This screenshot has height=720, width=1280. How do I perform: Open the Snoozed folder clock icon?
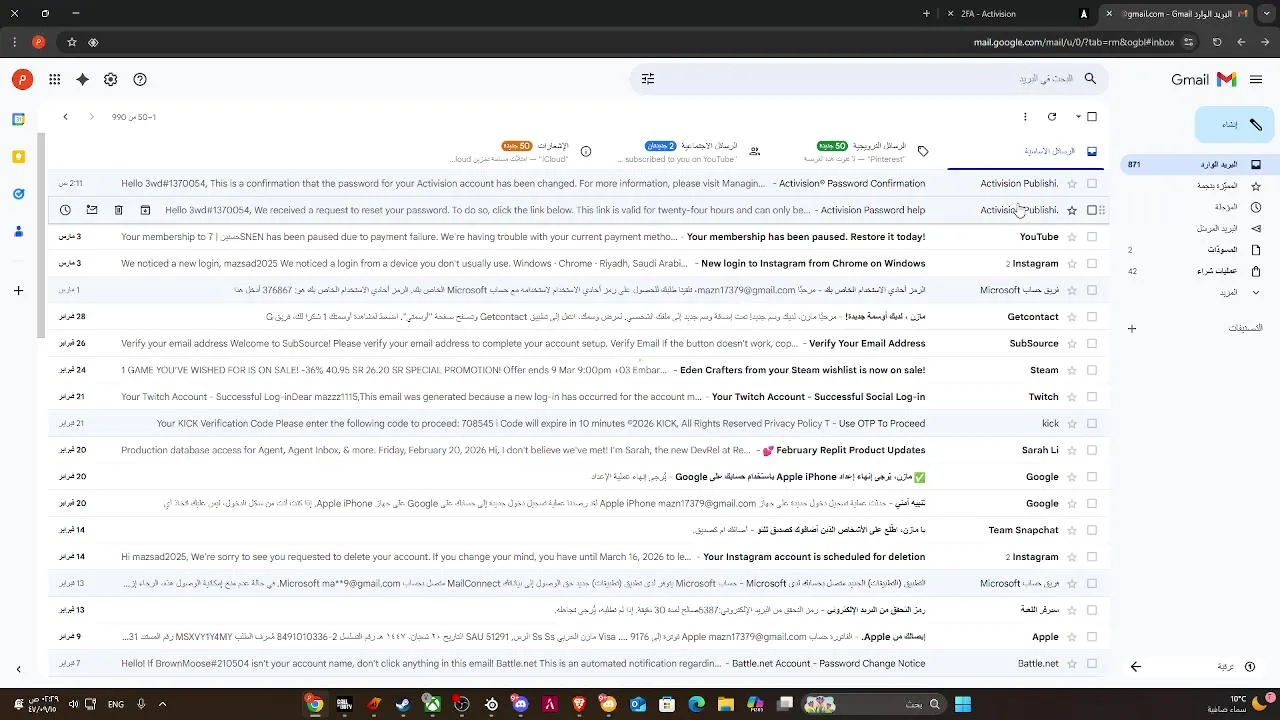[1256, 207]
